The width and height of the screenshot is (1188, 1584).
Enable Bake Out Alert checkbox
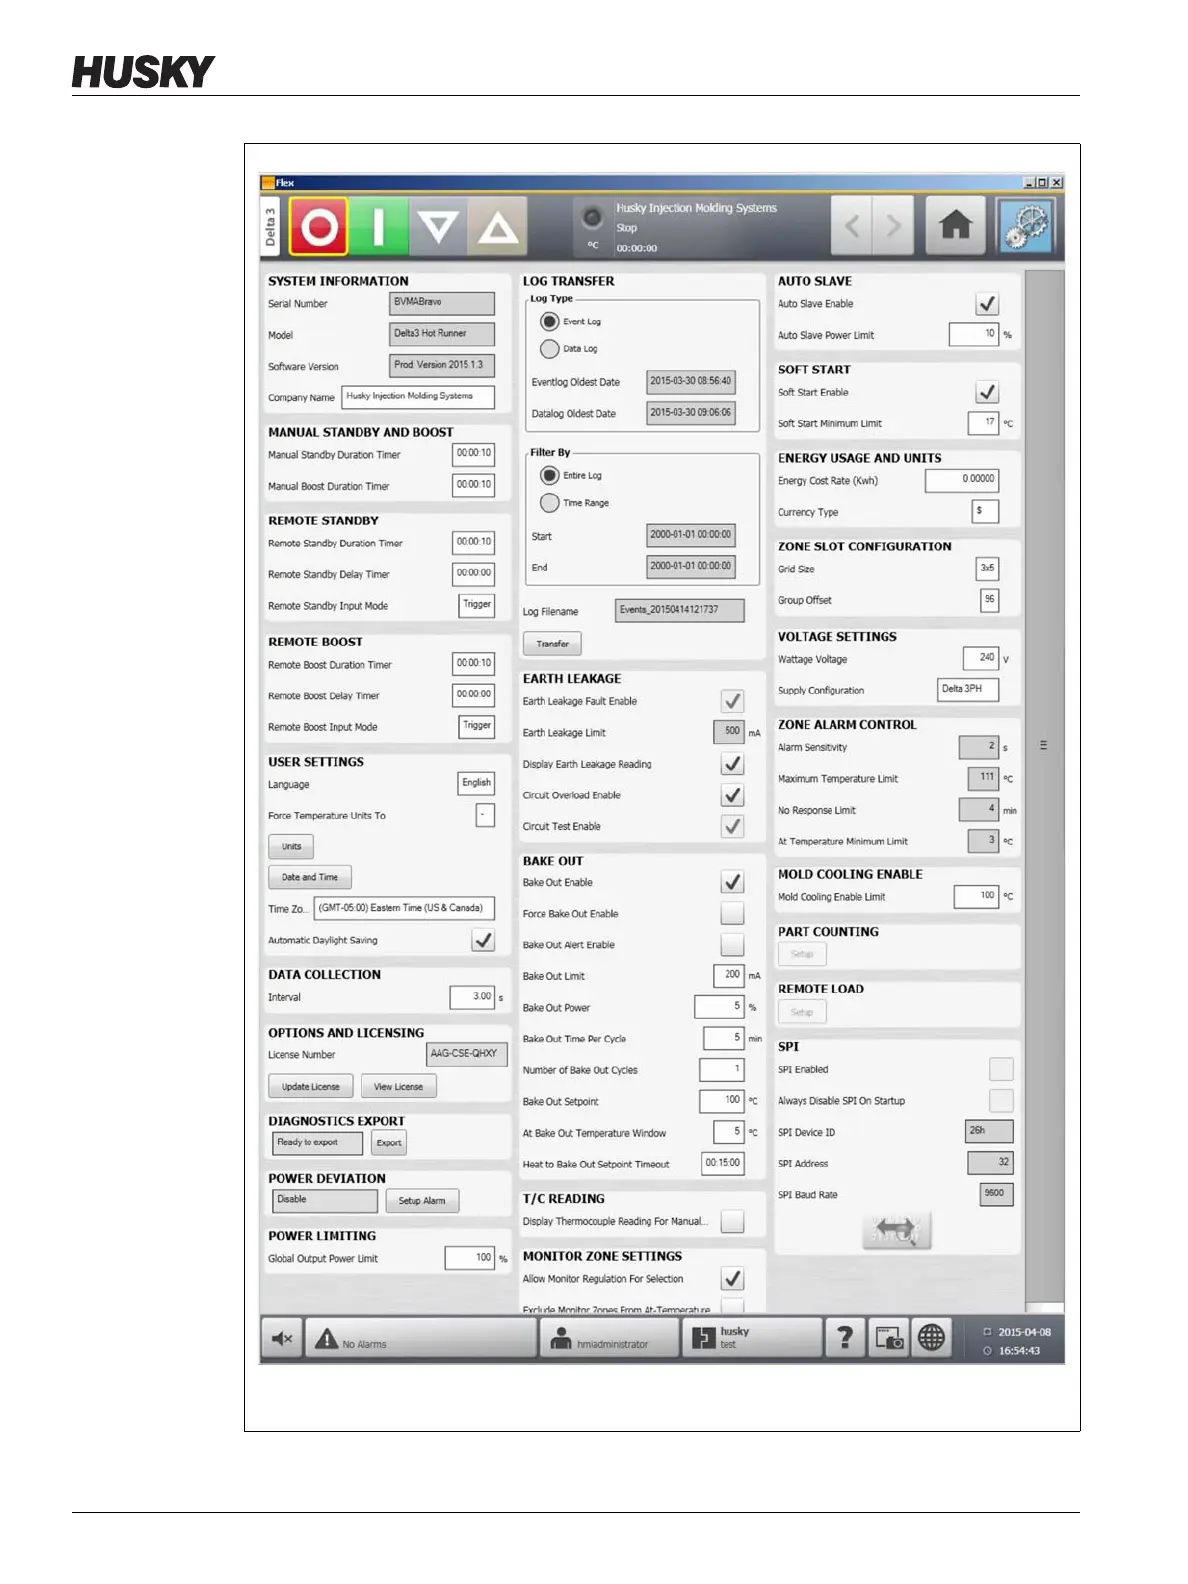(733, 944)
